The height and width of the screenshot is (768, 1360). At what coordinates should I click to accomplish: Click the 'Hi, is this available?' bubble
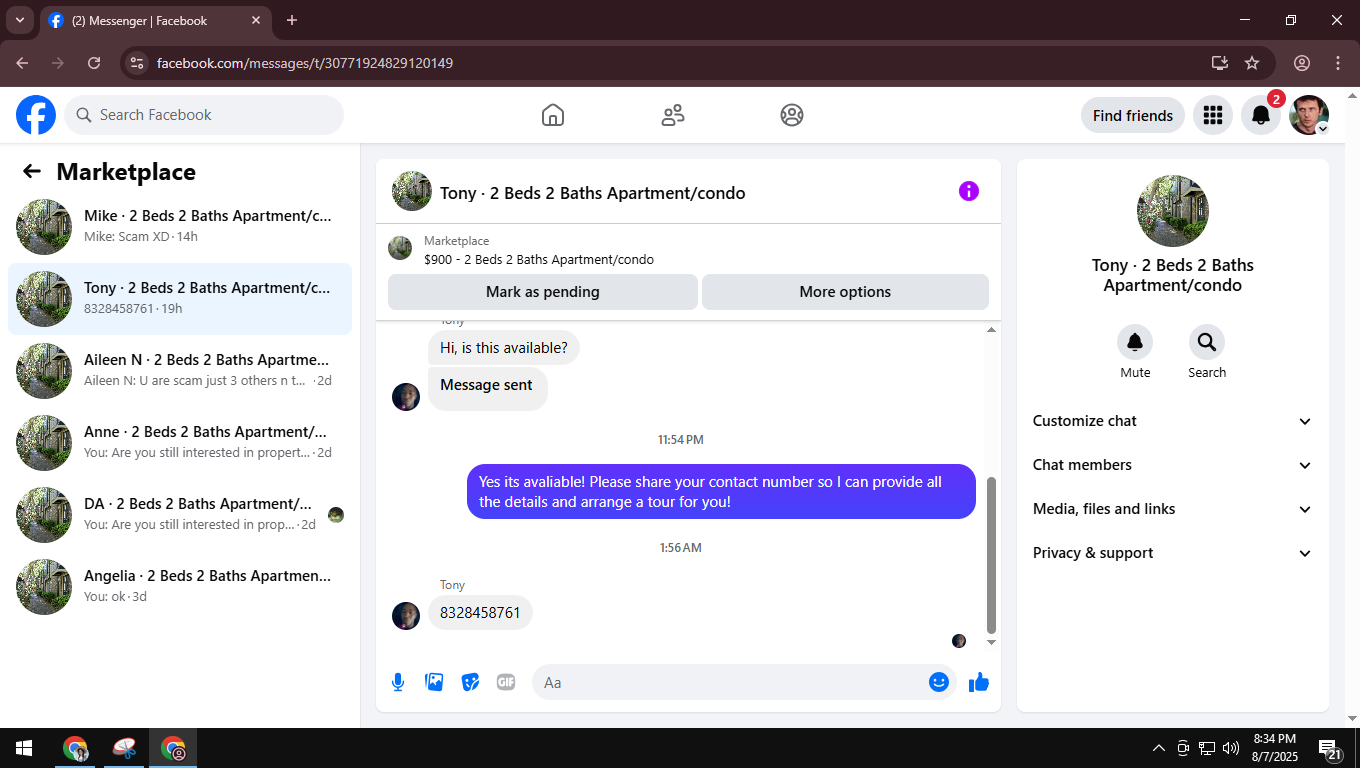[x=504, y=348]
